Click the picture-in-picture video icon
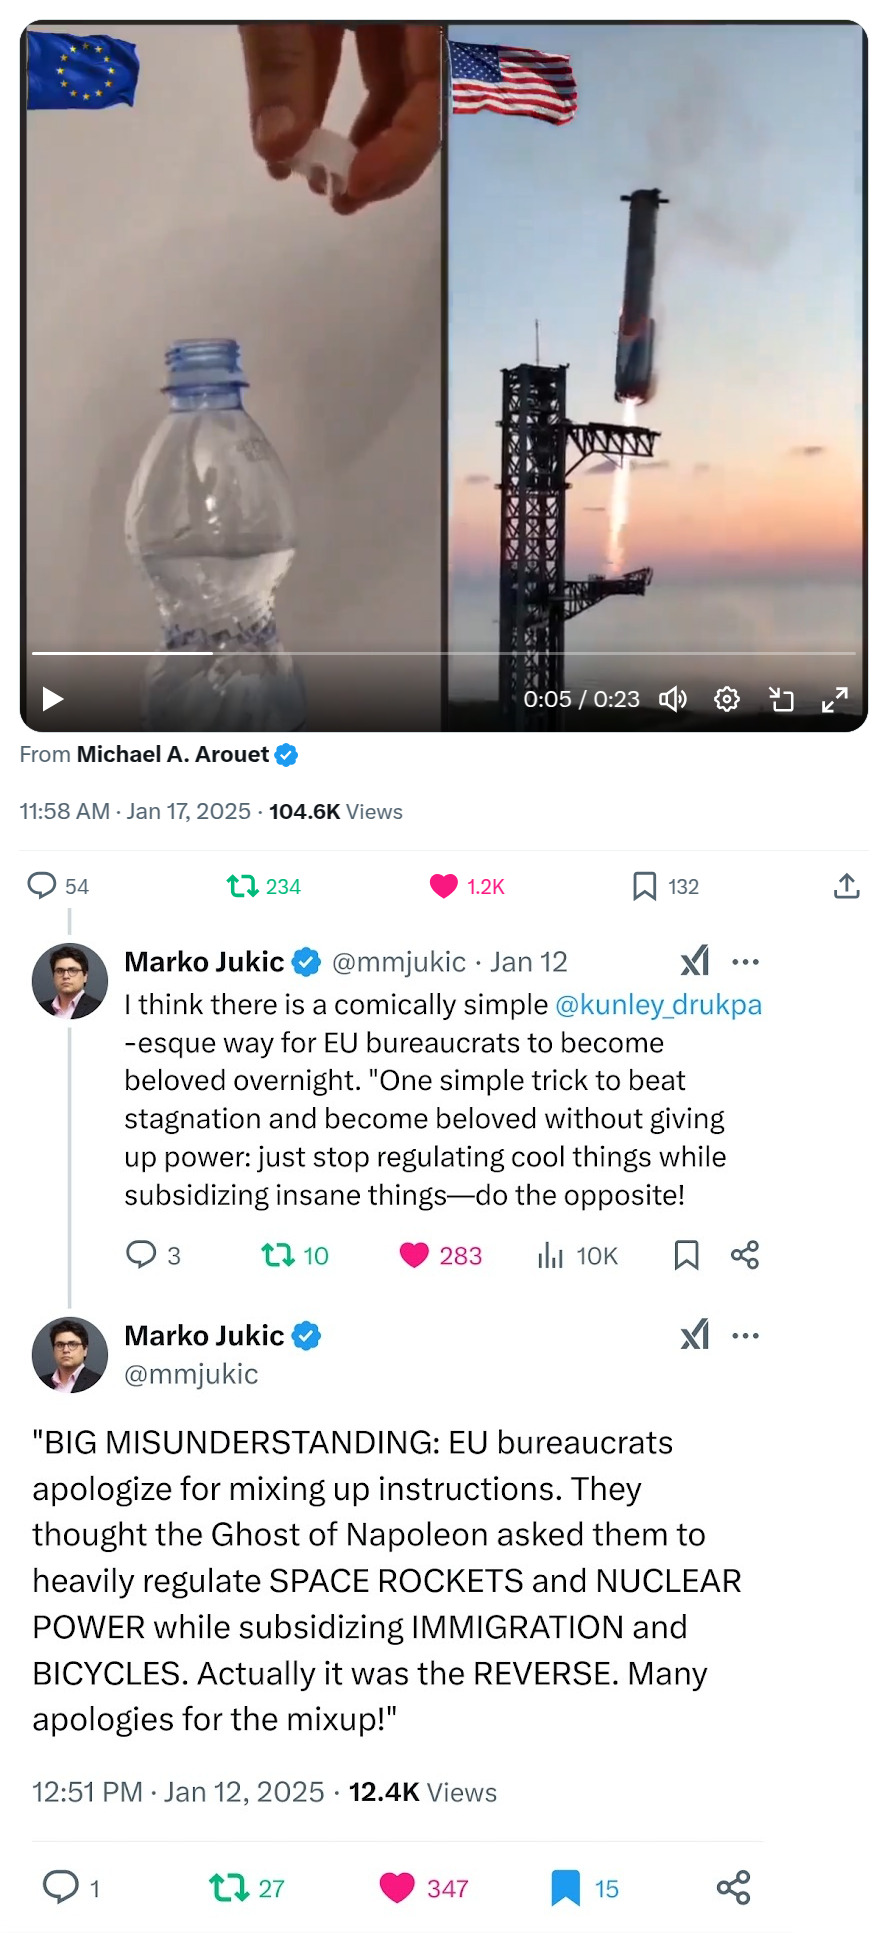Viewport: 889px width, 1933px height. click(781, 699)
